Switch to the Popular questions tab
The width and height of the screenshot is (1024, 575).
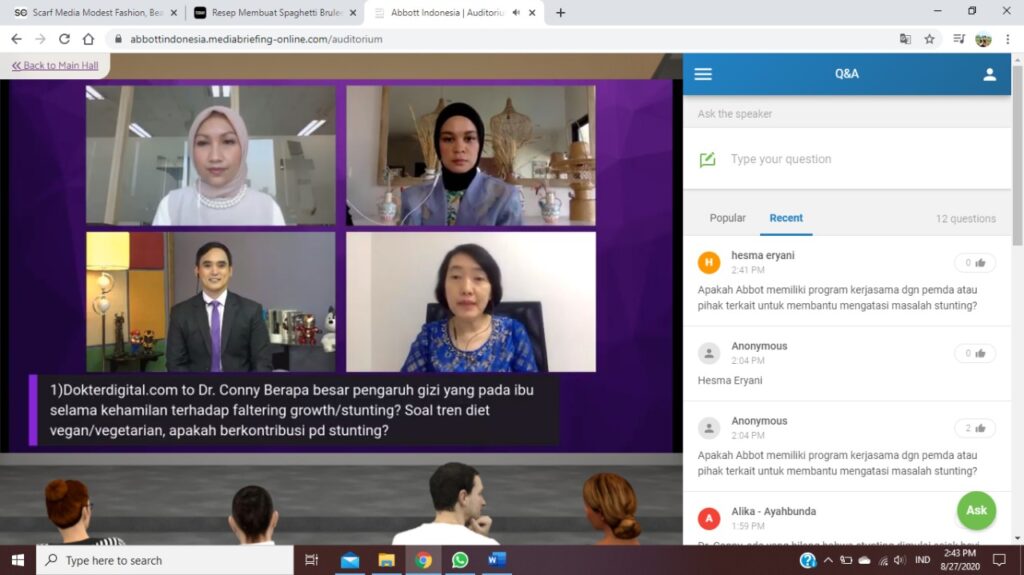pyautogui.click(x=728, y=218)
